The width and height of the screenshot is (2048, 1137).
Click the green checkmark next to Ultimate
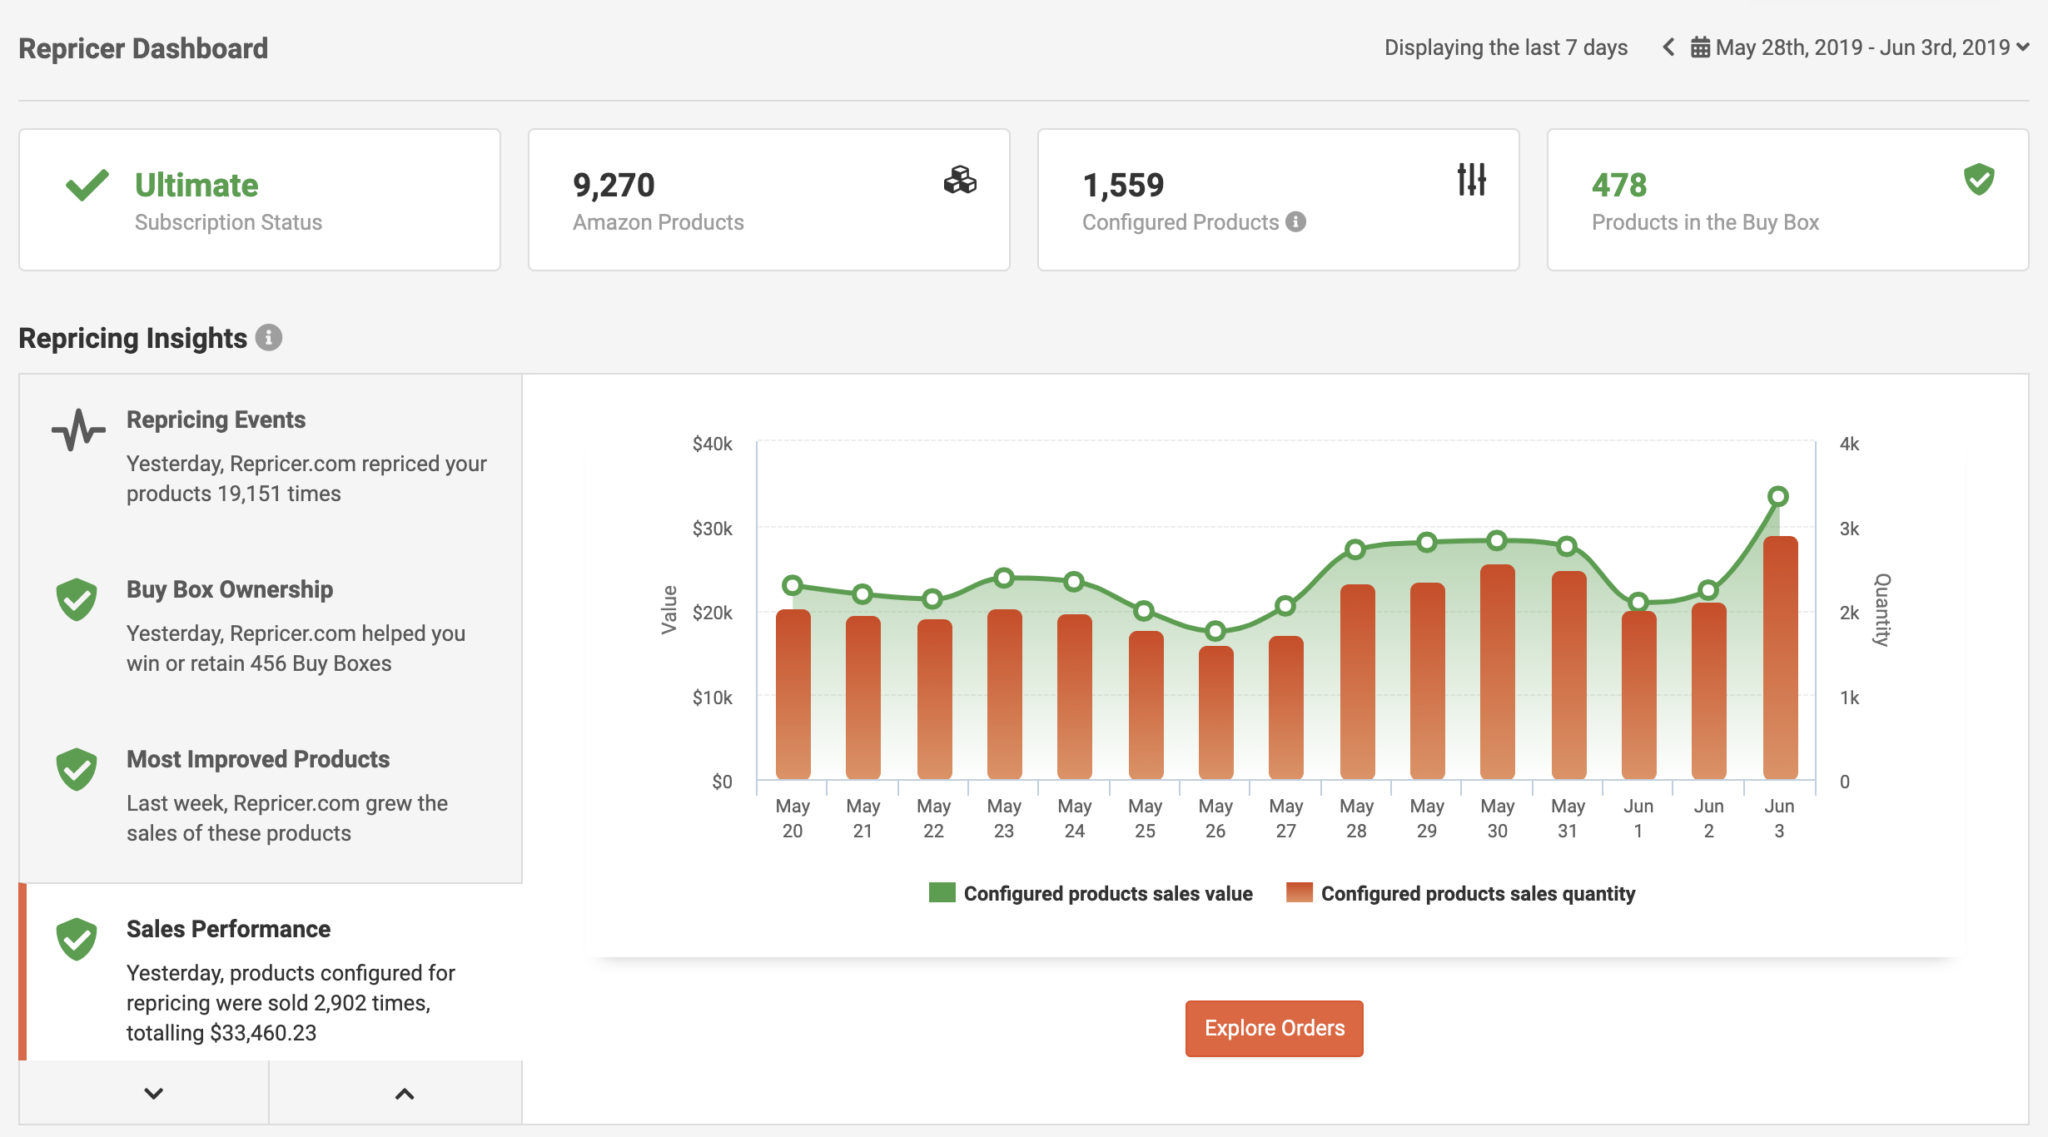[87, 185]
